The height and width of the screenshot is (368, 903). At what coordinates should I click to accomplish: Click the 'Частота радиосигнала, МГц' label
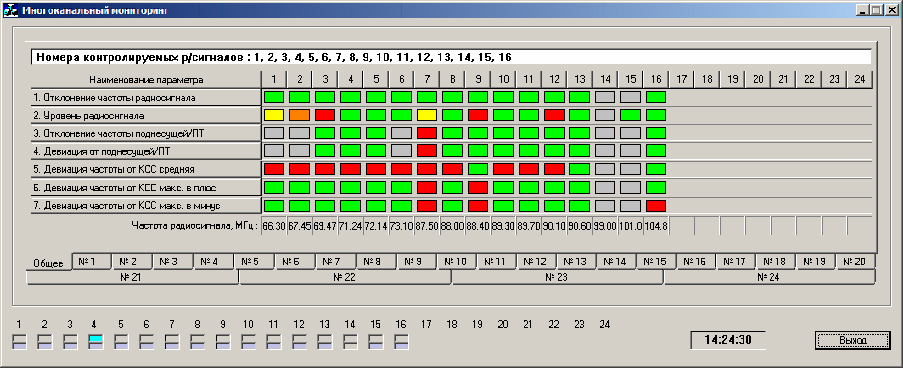click(195, 226)
